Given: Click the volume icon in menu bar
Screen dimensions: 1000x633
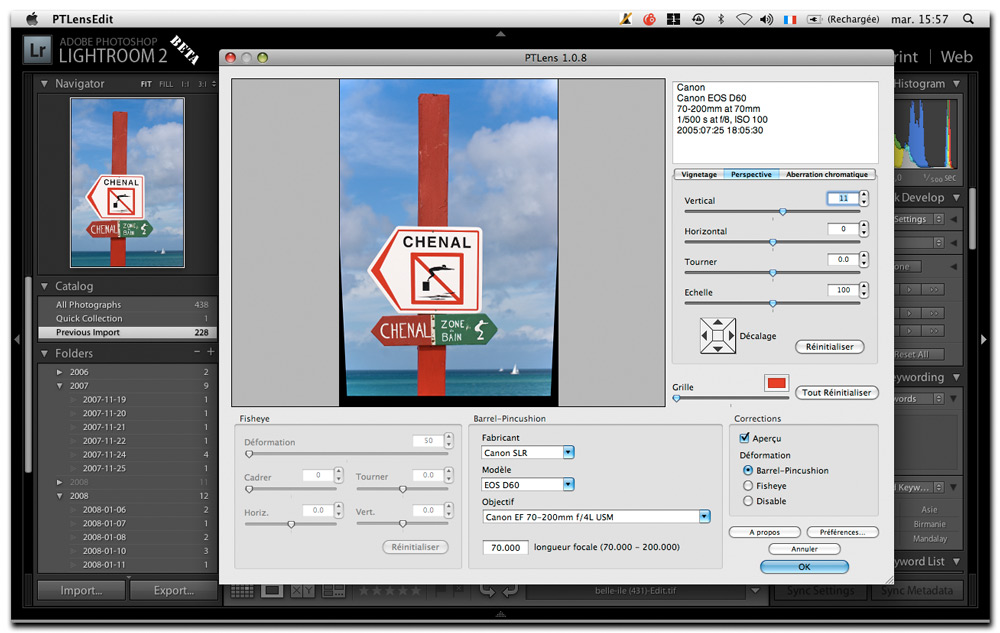Looking at the screenshot, I should coord(766,19).
